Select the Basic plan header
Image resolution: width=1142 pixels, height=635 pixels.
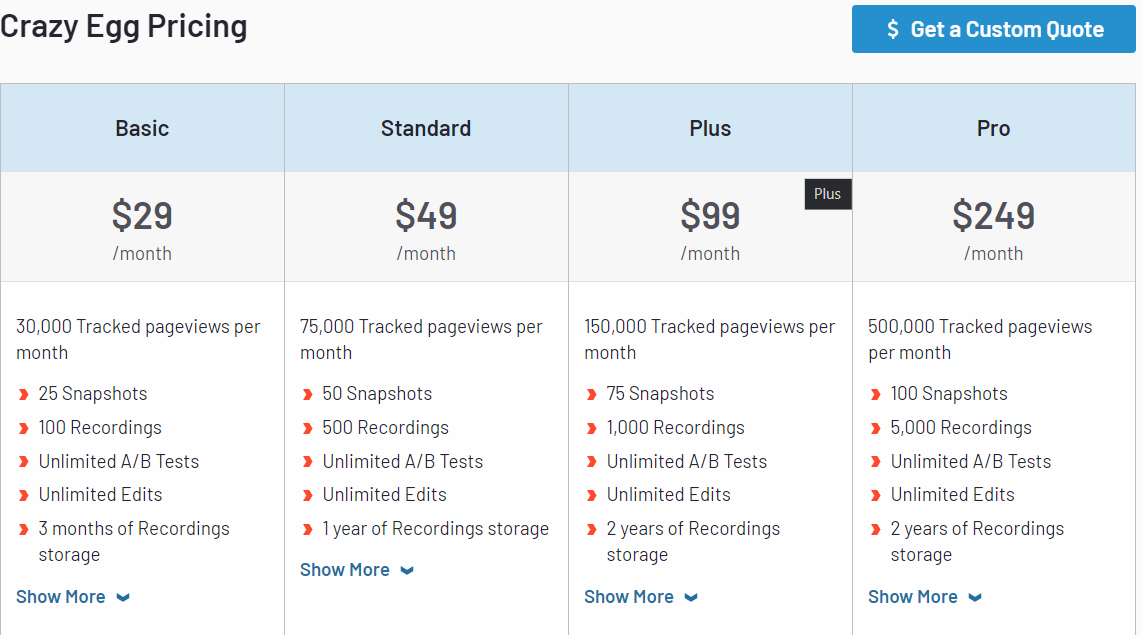coord(142,128)
